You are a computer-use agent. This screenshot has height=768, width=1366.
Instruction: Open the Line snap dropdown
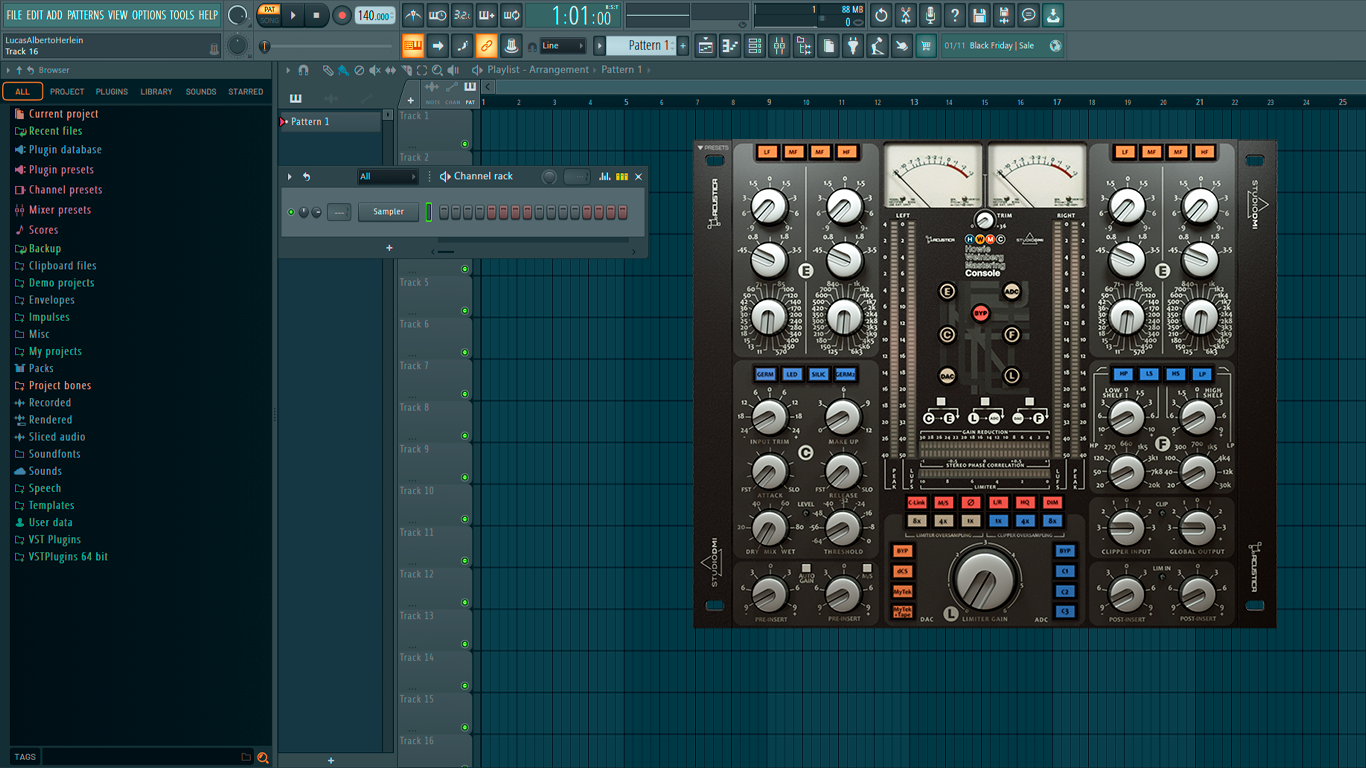(563, 45)
